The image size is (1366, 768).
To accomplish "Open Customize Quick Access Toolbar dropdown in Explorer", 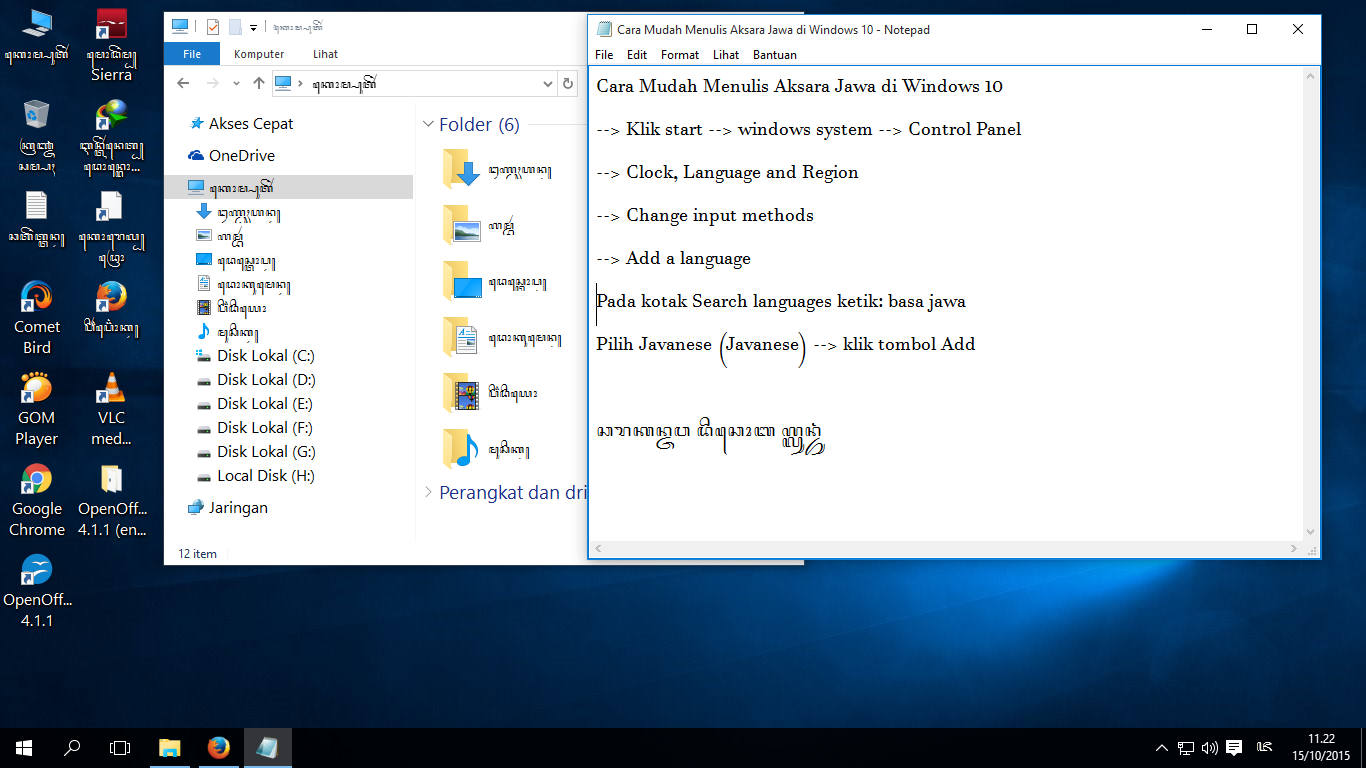I will (254, 28).
